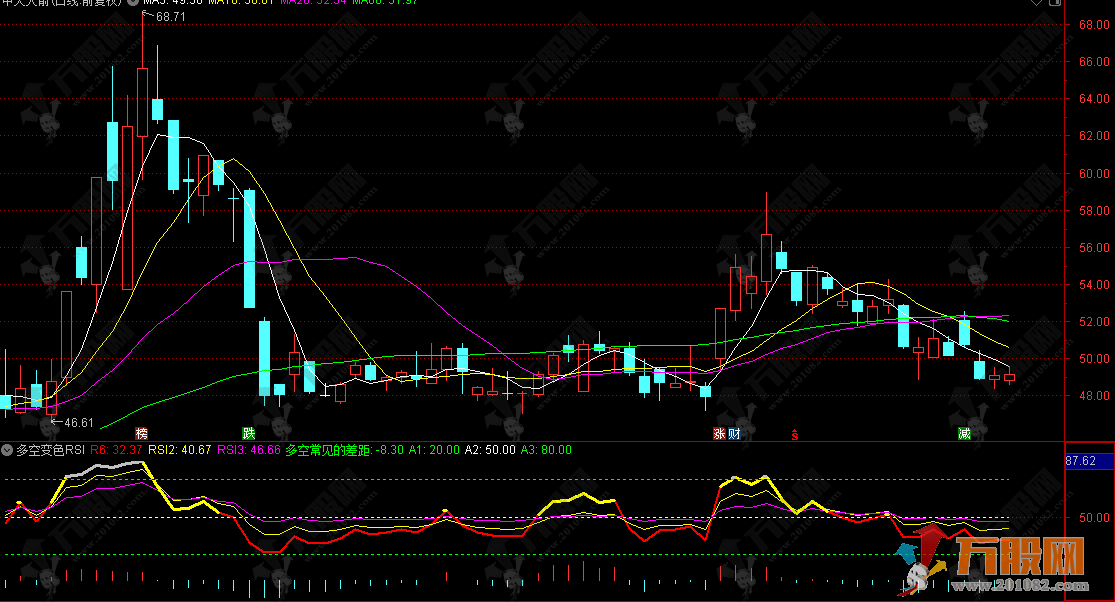Screen dimensions: 1115x602
Task: Click the 68.71 highest price annotation
Action: (169, 18)
